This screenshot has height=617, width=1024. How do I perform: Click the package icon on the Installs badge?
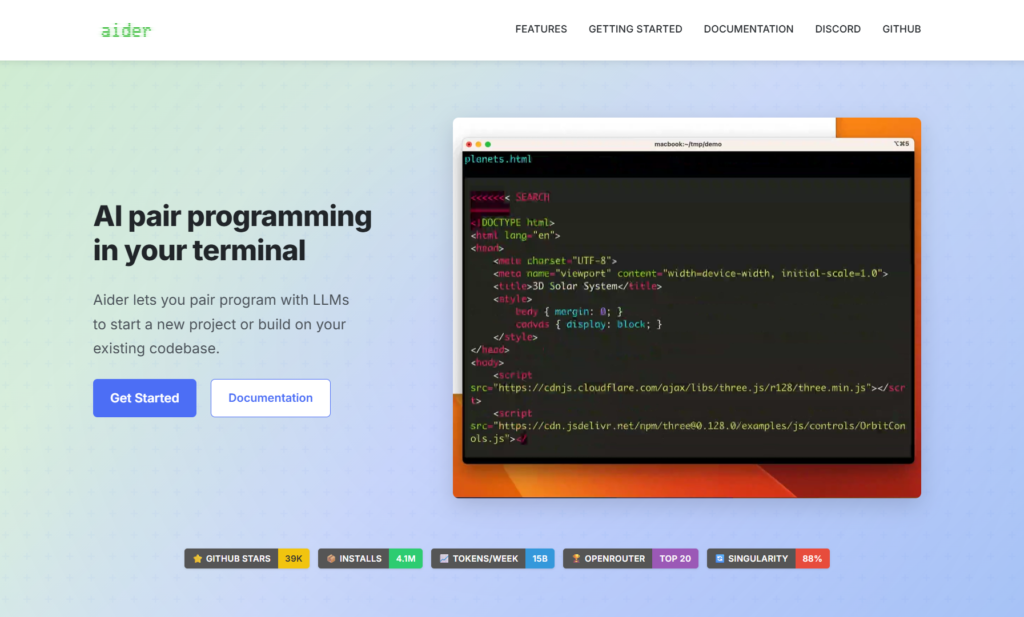(333, 558)
